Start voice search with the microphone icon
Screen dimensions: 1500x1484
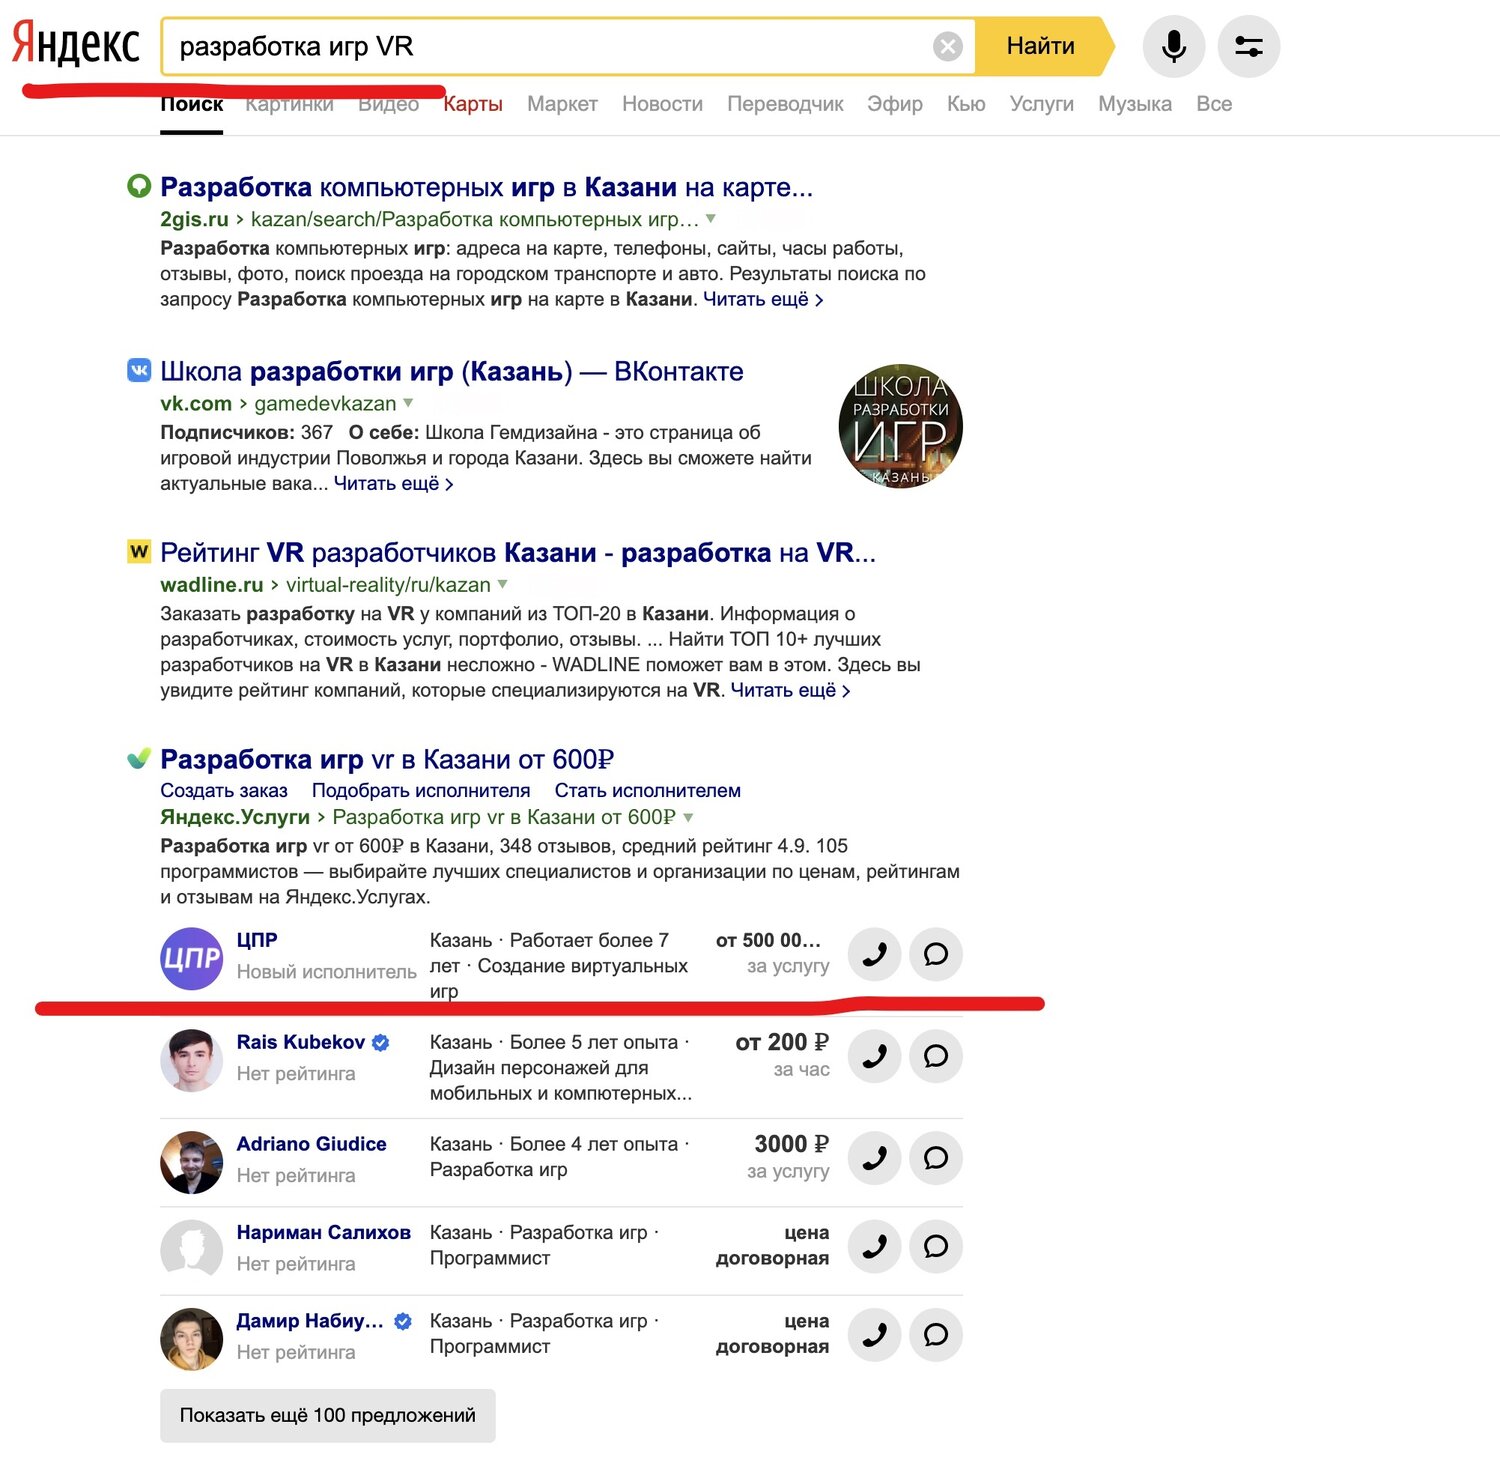[x=1174, y=46]
